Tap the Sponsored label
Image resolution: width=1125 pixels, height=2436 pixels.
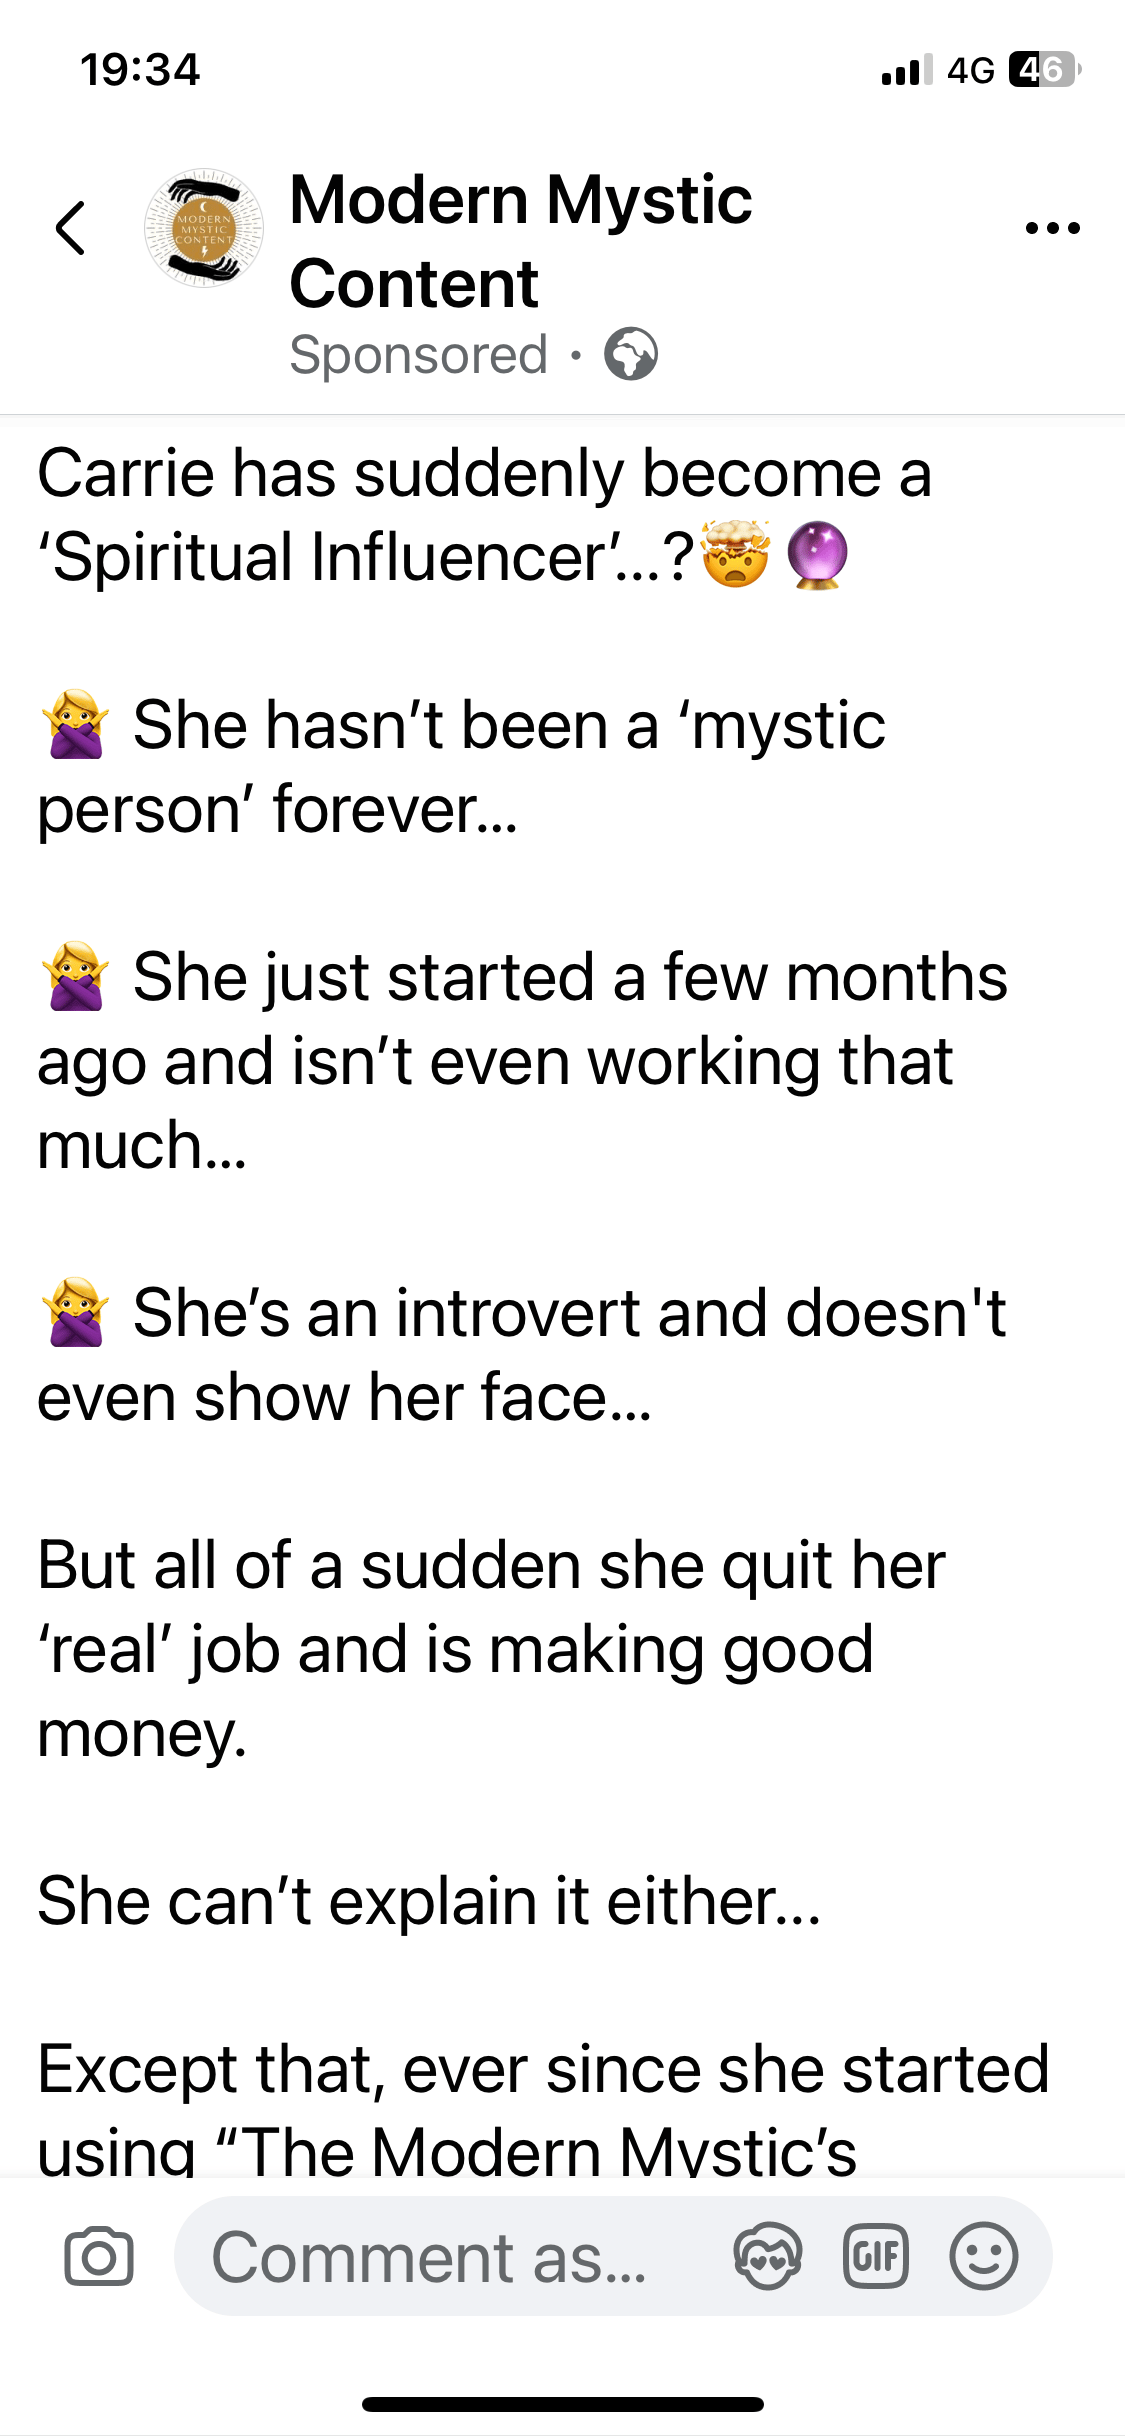coord(418,355)
